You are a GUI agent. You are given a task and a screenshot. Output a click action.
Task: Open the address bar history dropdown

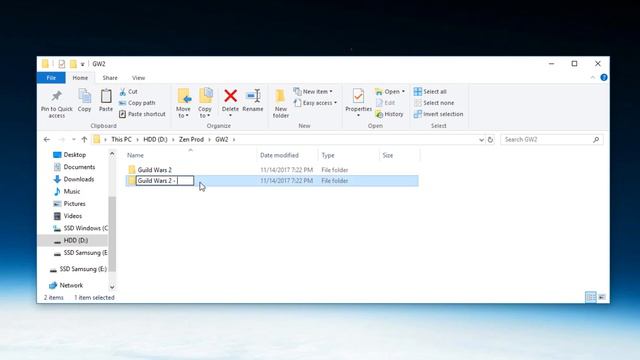(481, 140)
